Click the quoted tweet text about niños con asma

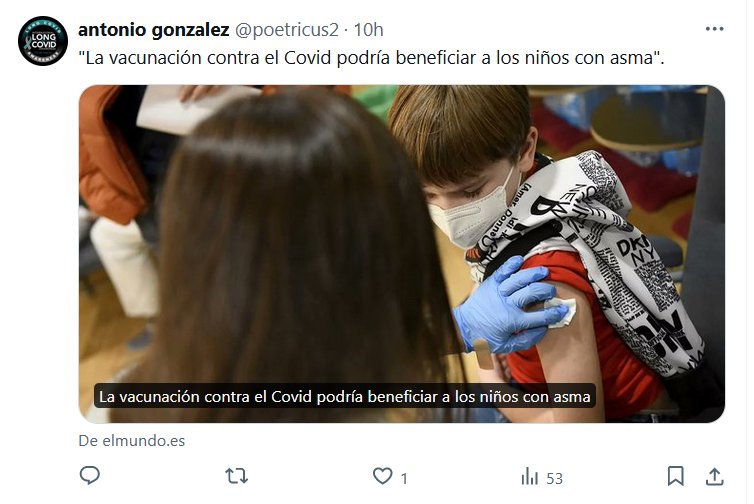coord(371,58)
